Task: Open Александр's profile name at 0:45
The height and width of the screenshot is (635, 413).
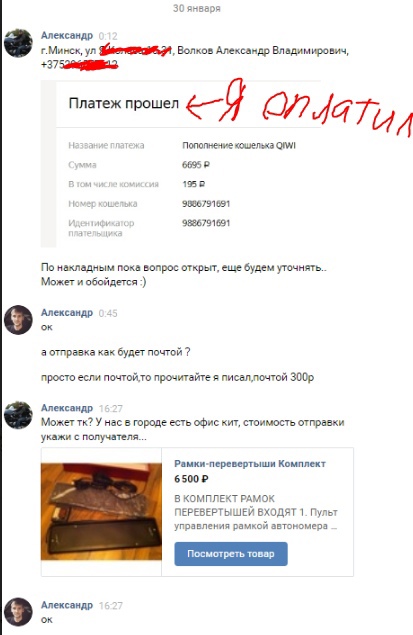Action: click(x=67, y=313)
